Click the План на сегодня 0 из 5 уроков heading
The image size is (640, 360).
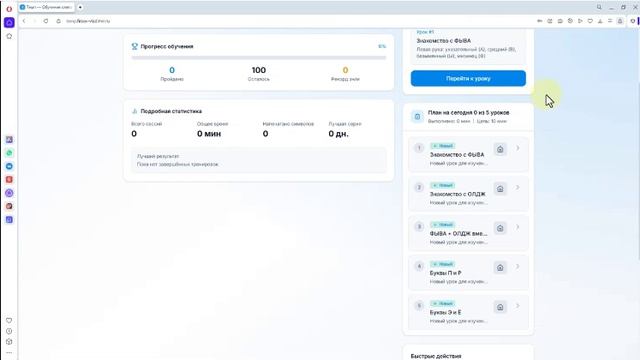[x=469, y=113]
